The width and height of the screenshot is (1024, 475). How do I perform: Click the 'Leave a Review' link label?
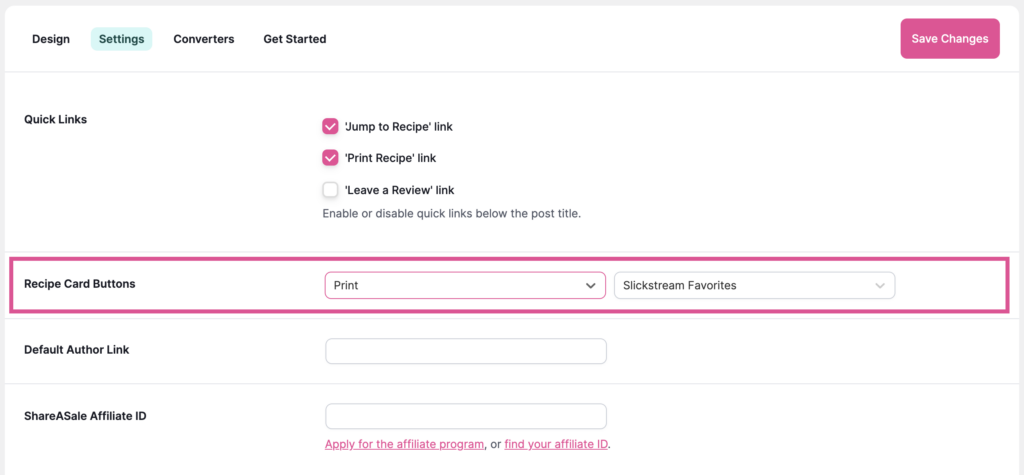coord(399,190)
